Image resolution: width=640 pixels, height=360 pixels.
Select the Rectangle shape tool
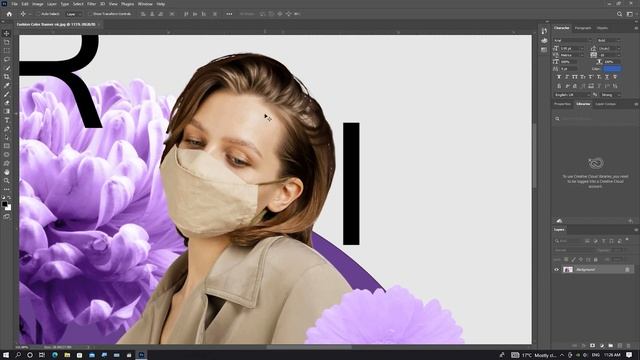[x=7, y=146]
